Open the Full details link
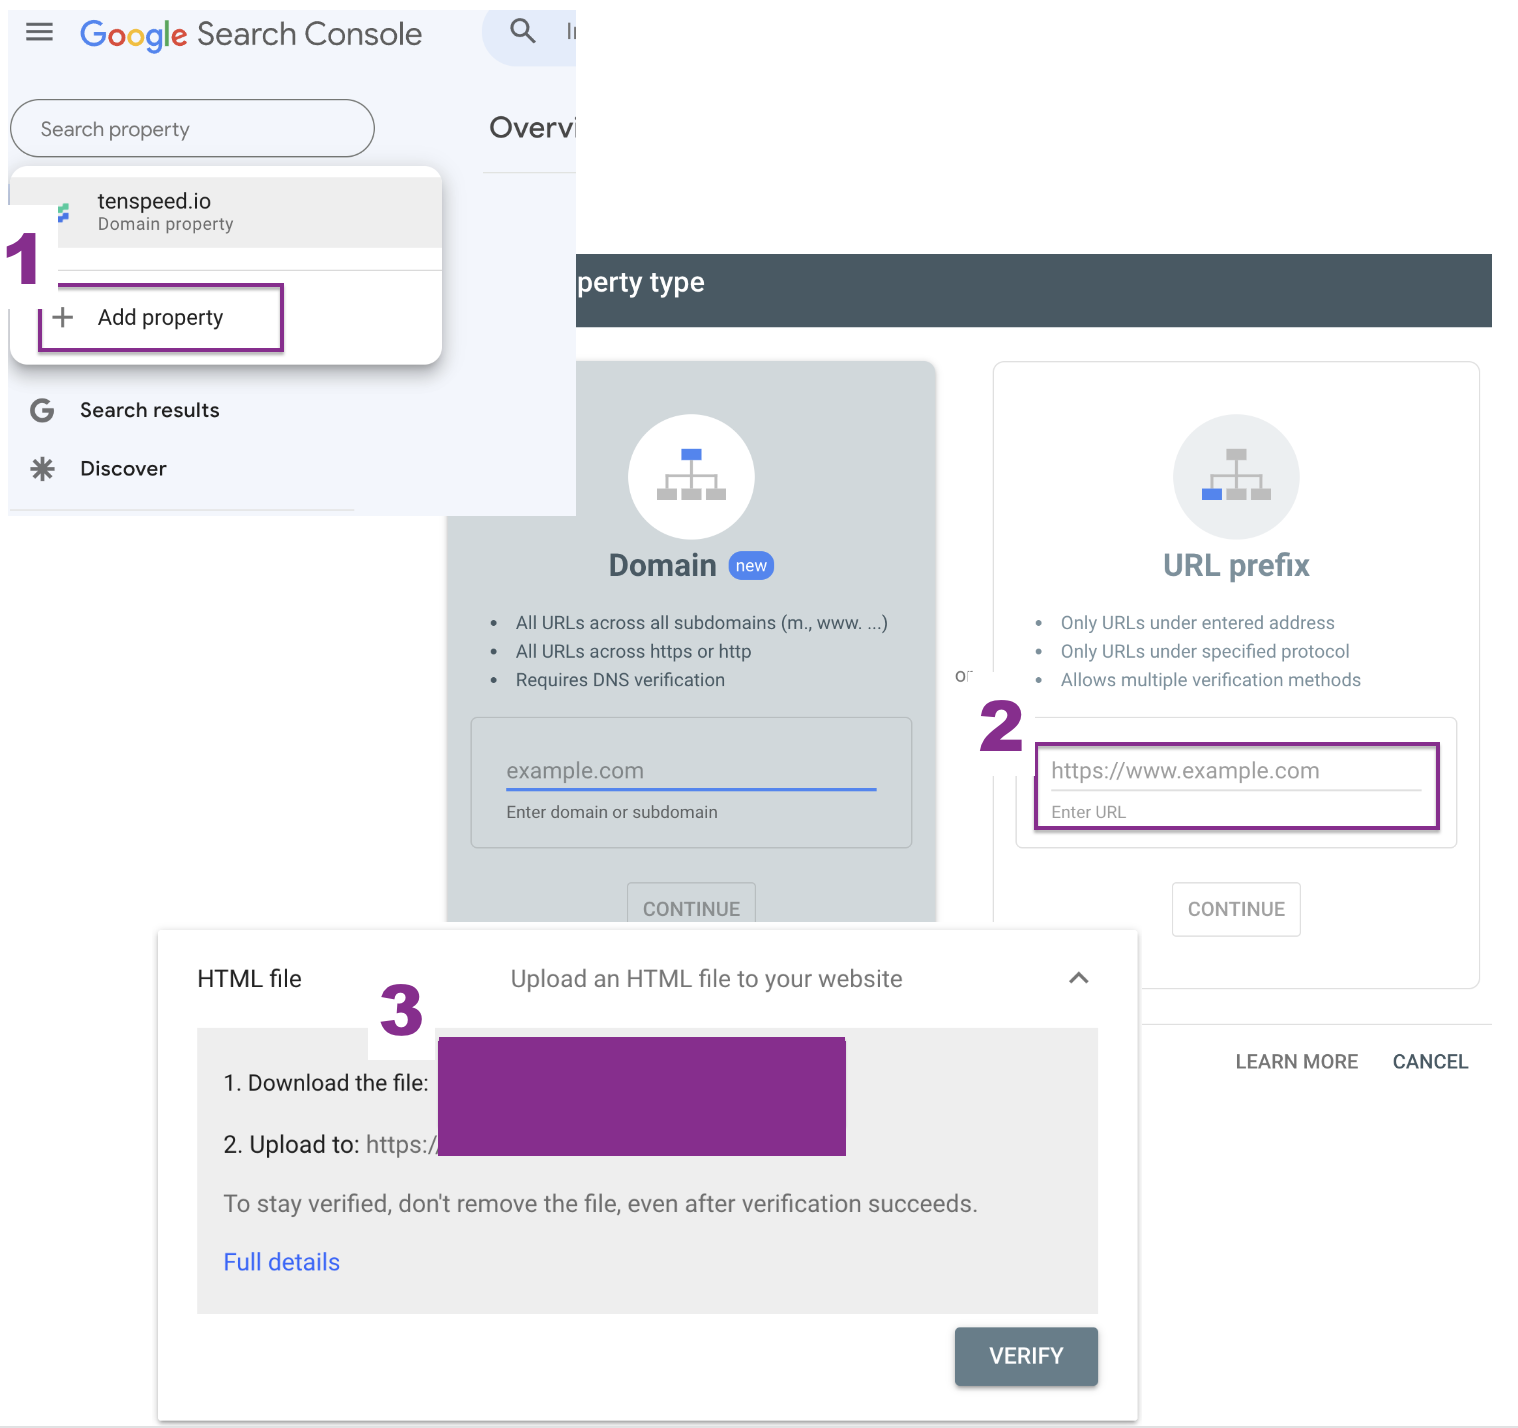This screenshot has height=1428, width=1518. (x=281, y=1262)
